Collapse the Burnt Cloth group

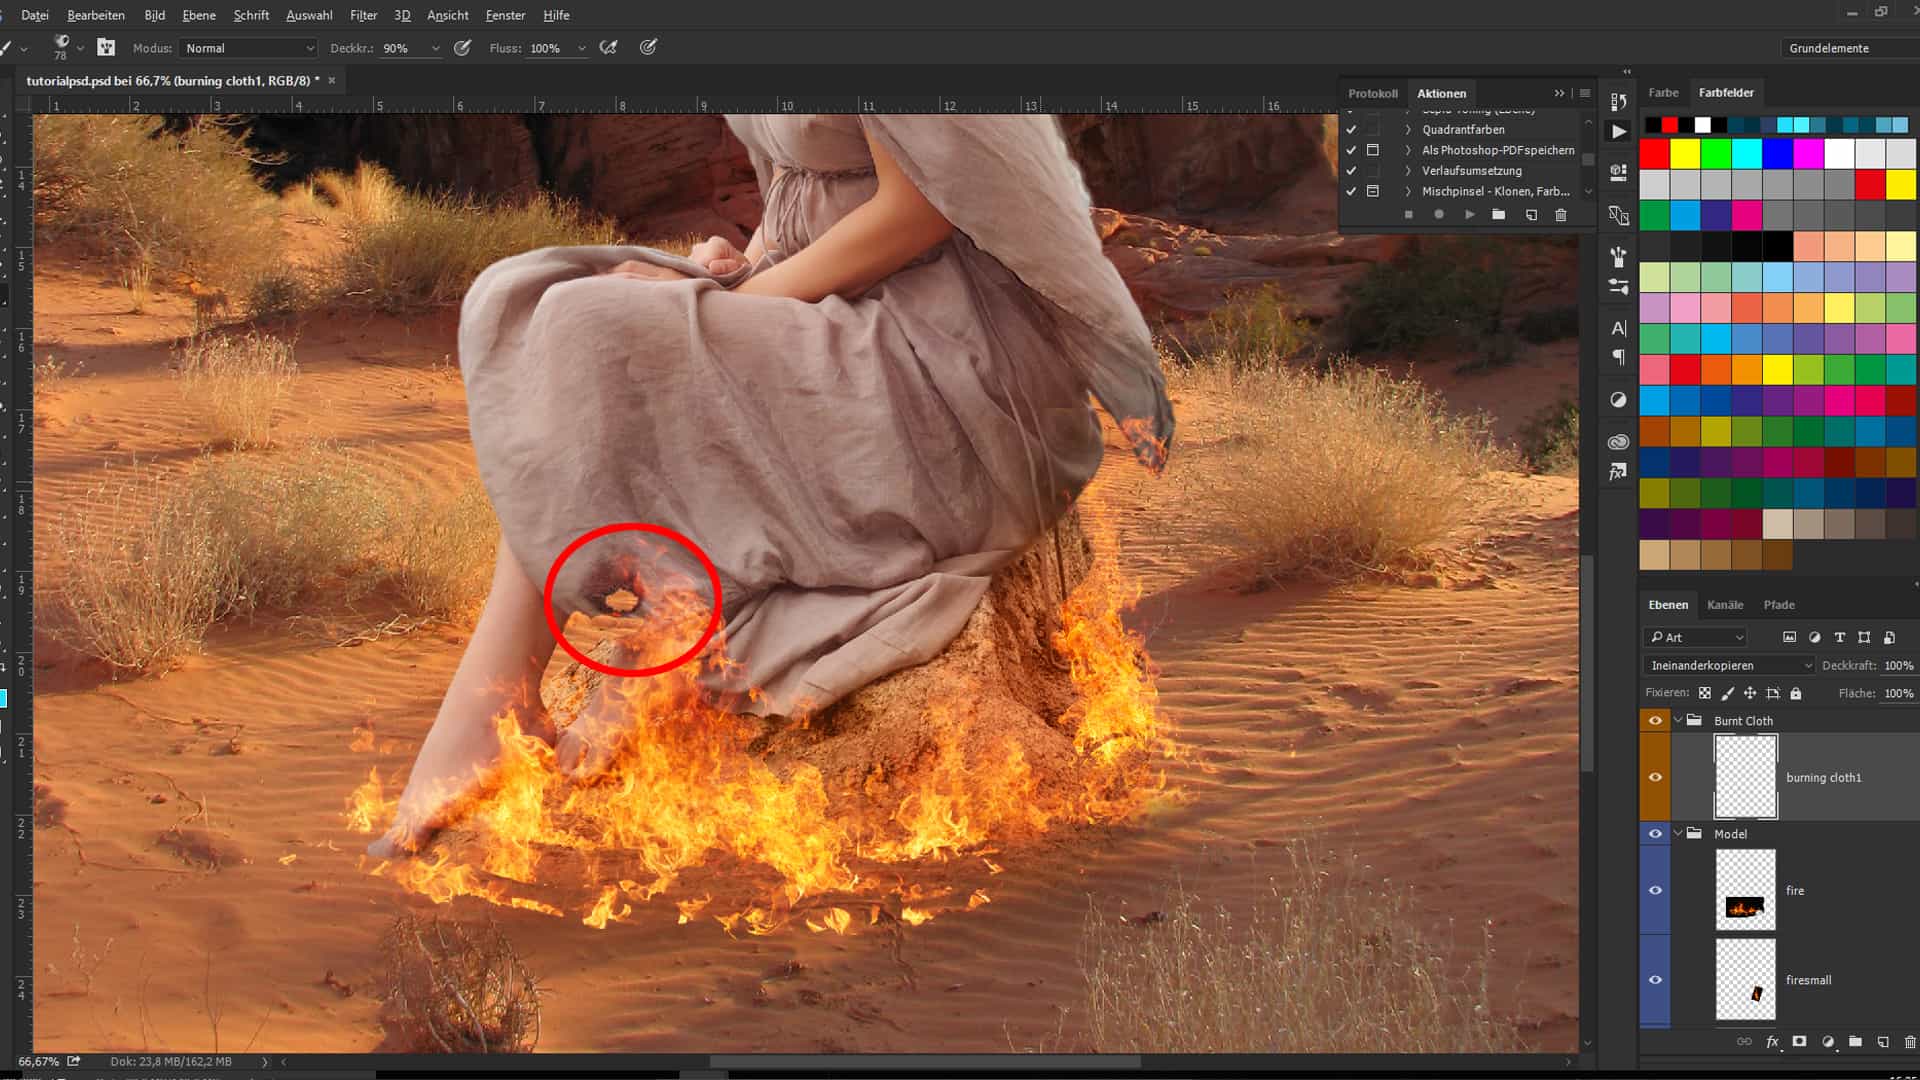pyautogui.click(x=1677, y=720)
